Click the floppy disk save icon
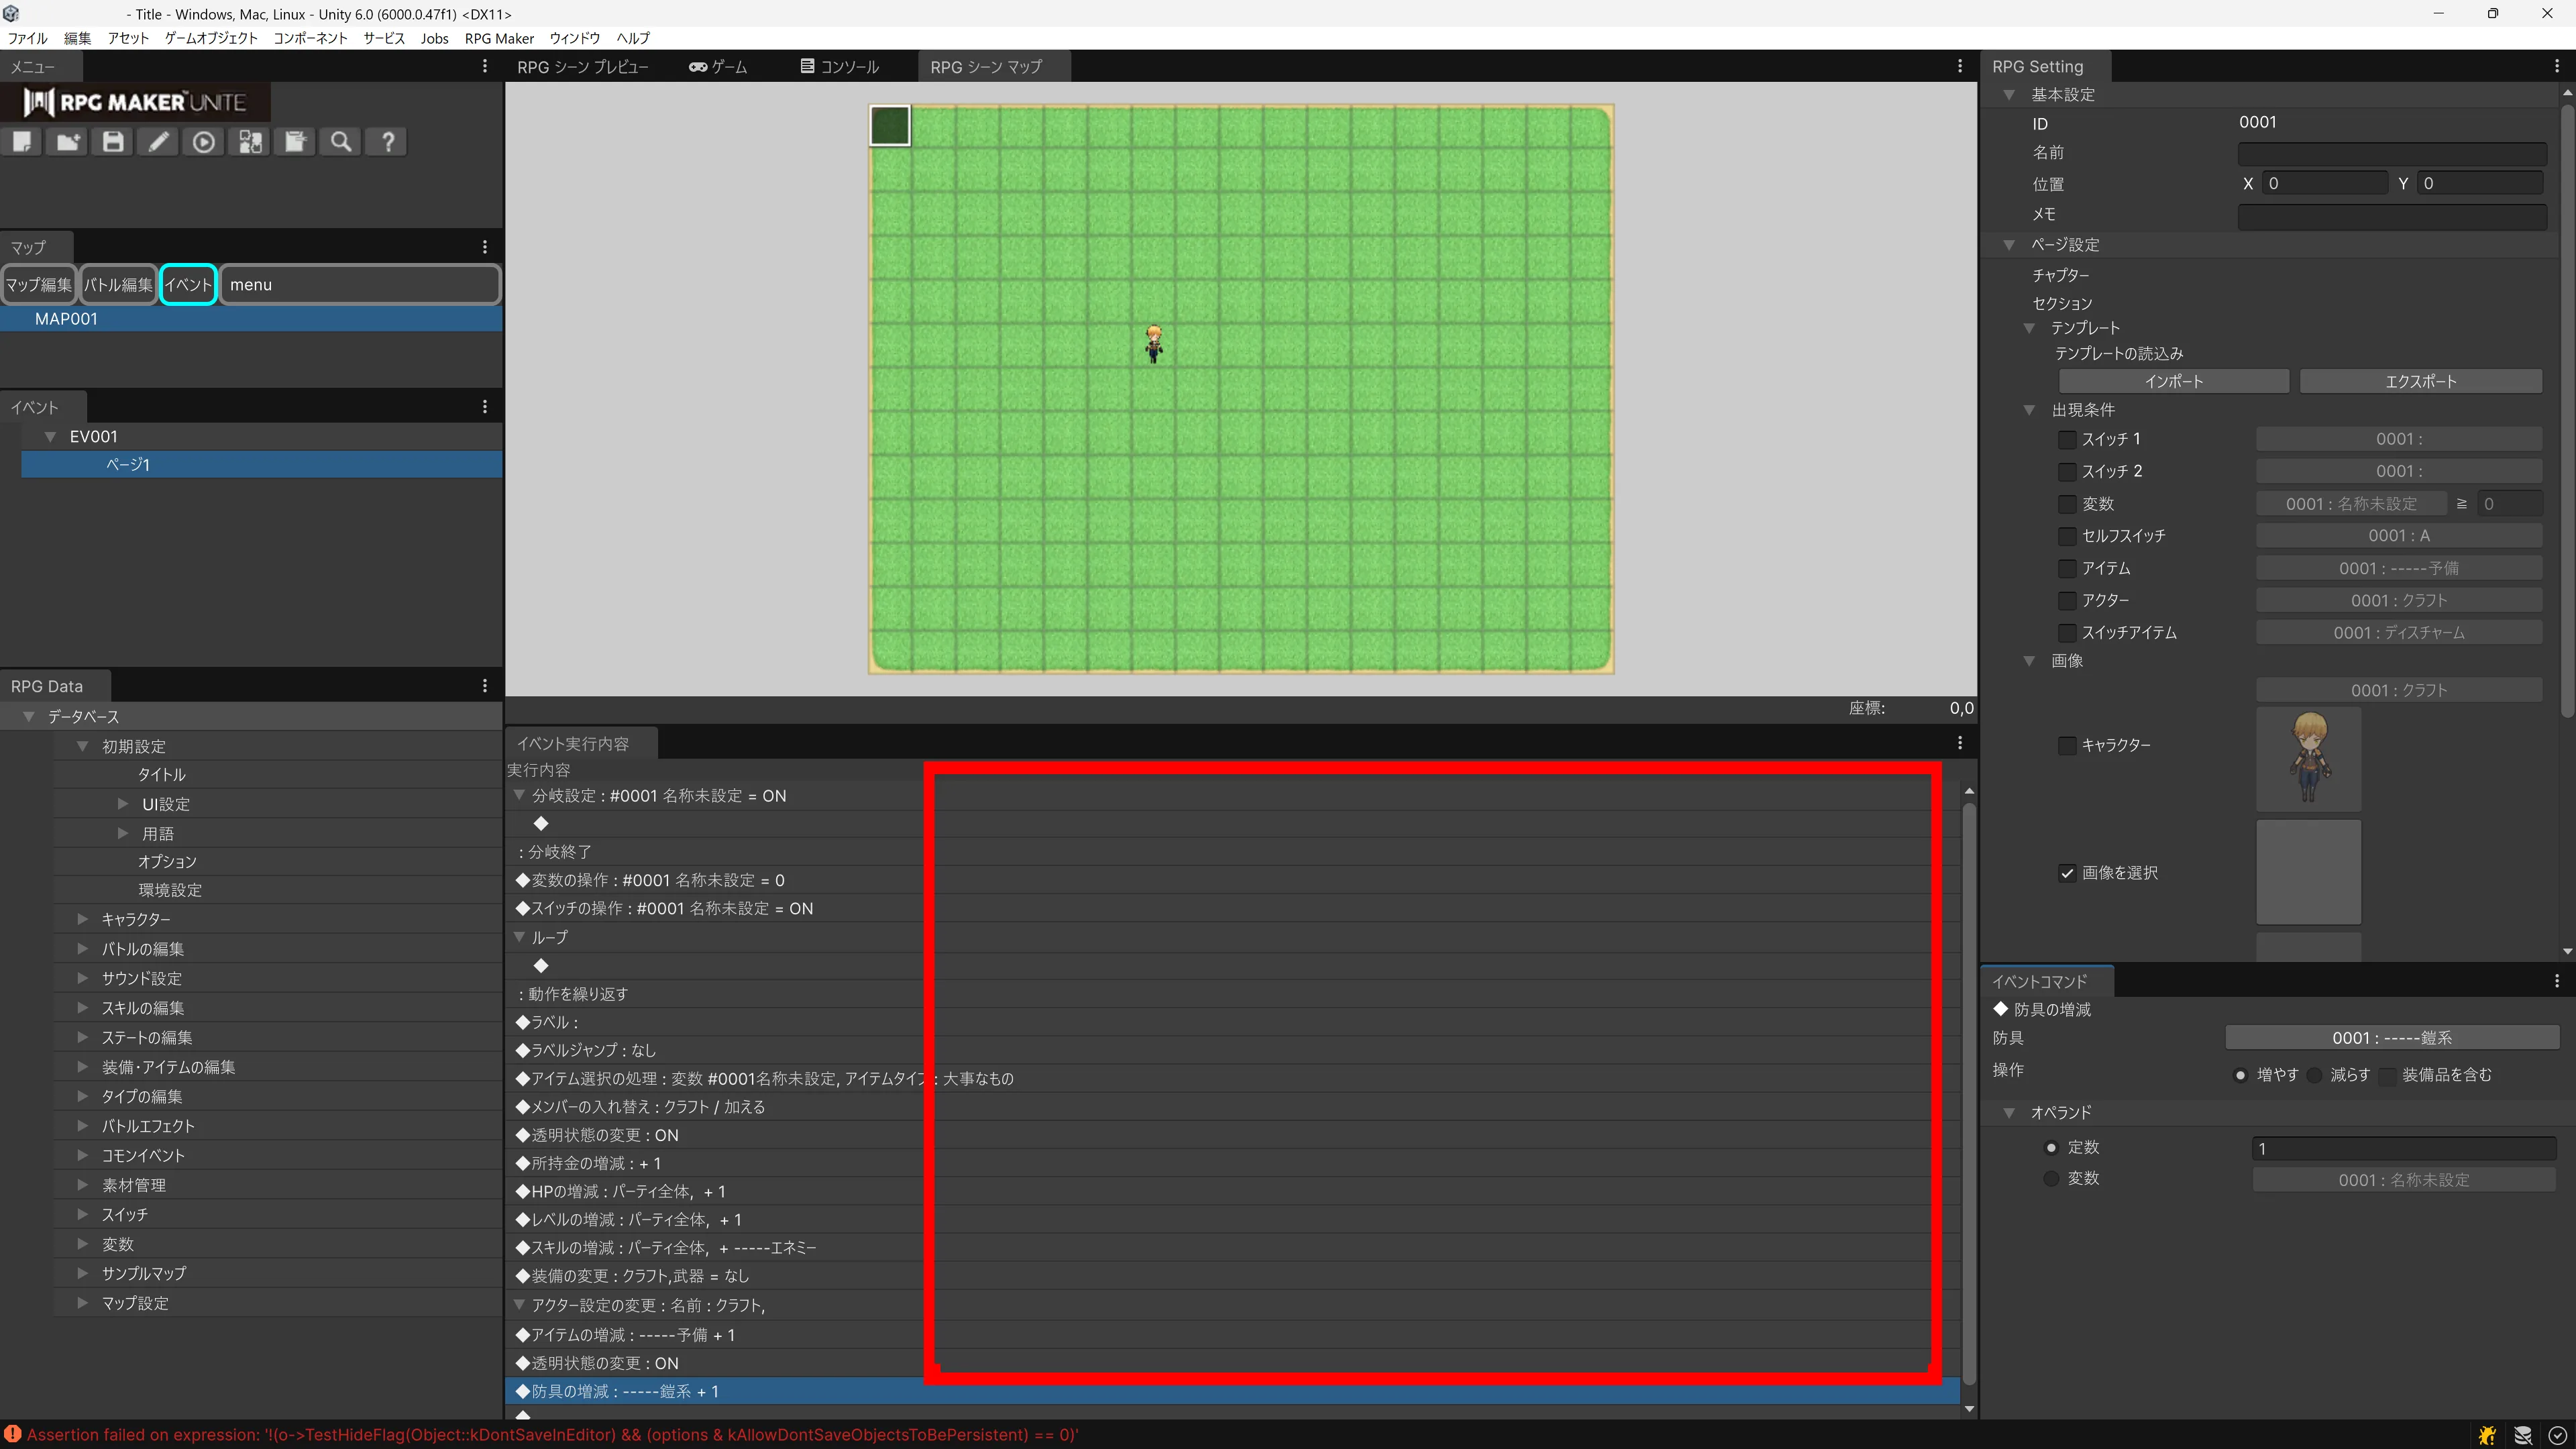 pos(113,142)
